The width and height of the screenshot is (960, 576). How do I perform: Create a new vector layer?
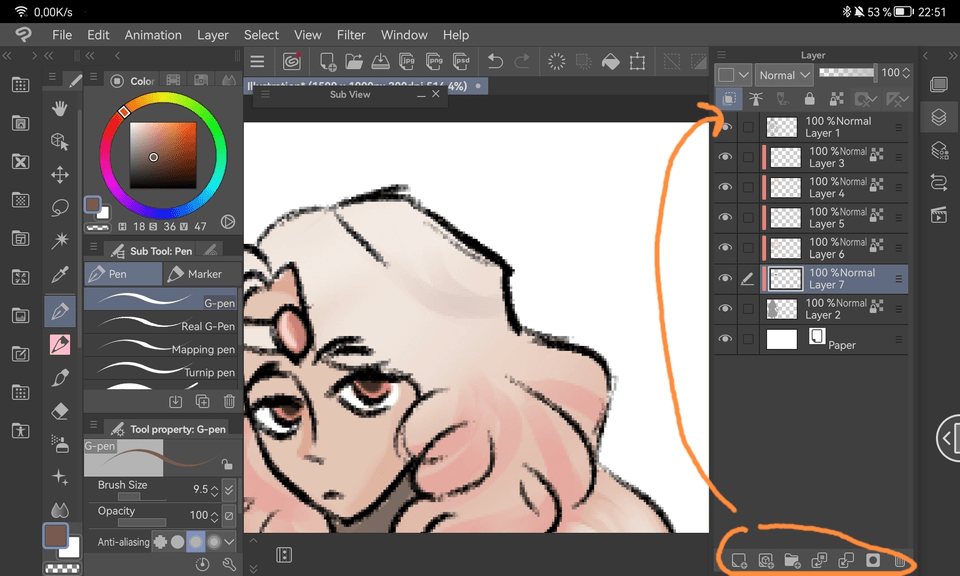coord(765,560)
